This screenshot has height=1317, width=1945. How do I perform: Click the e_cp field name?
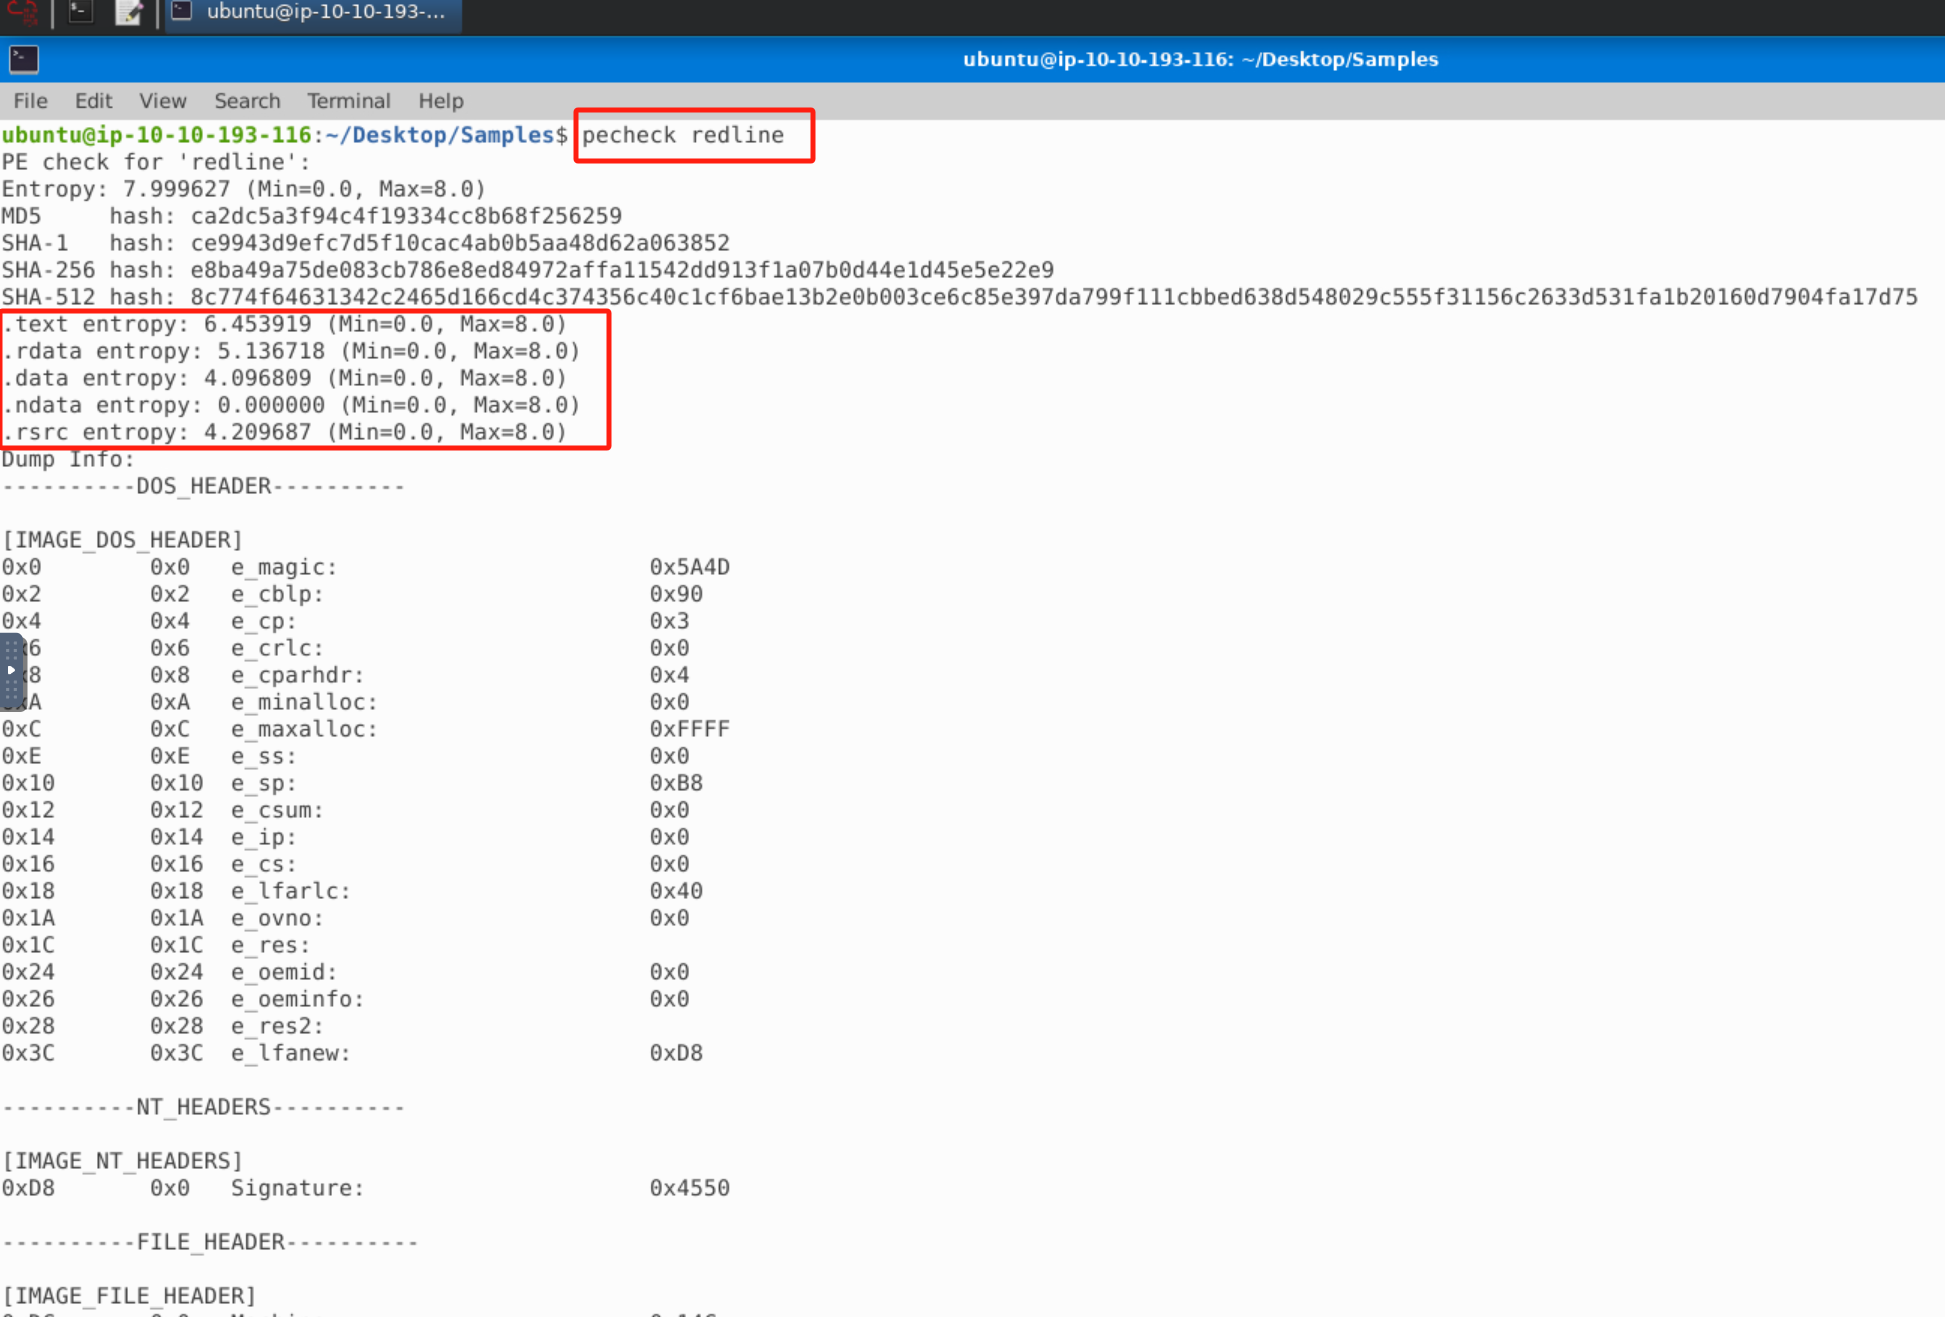point(263,621)
